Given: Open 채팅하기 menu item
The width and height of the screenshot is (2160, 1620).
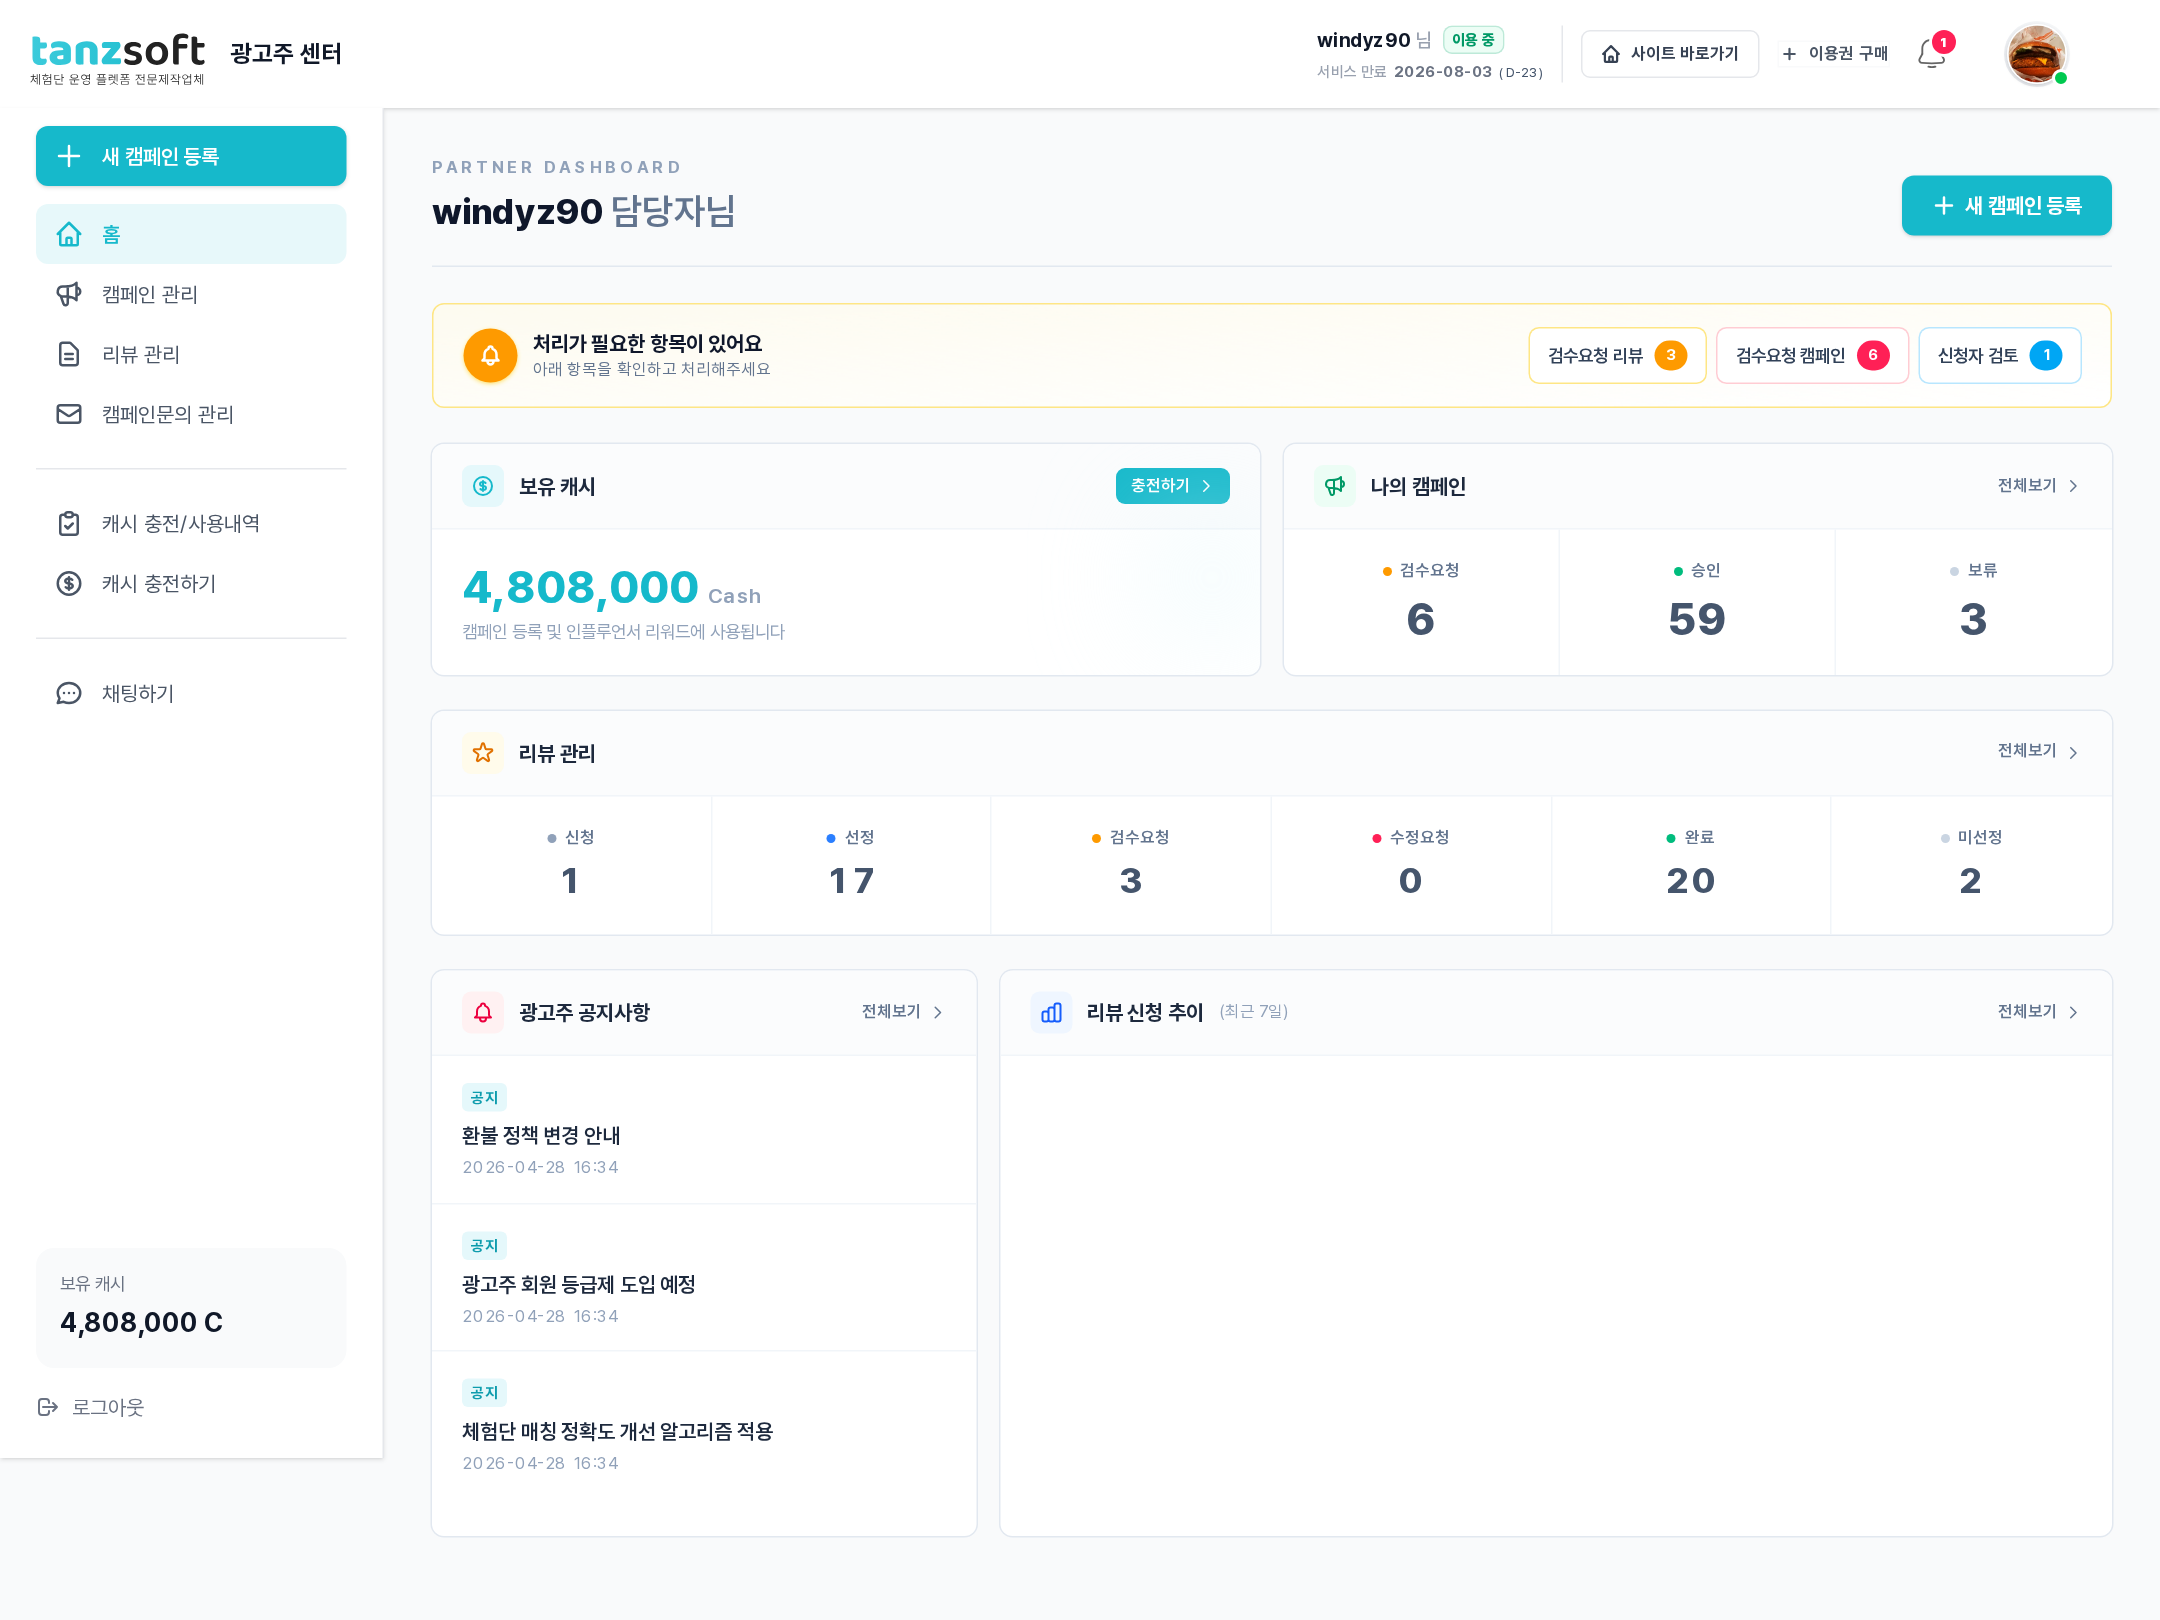Looking at the screenshot, I should coord(191,694).
